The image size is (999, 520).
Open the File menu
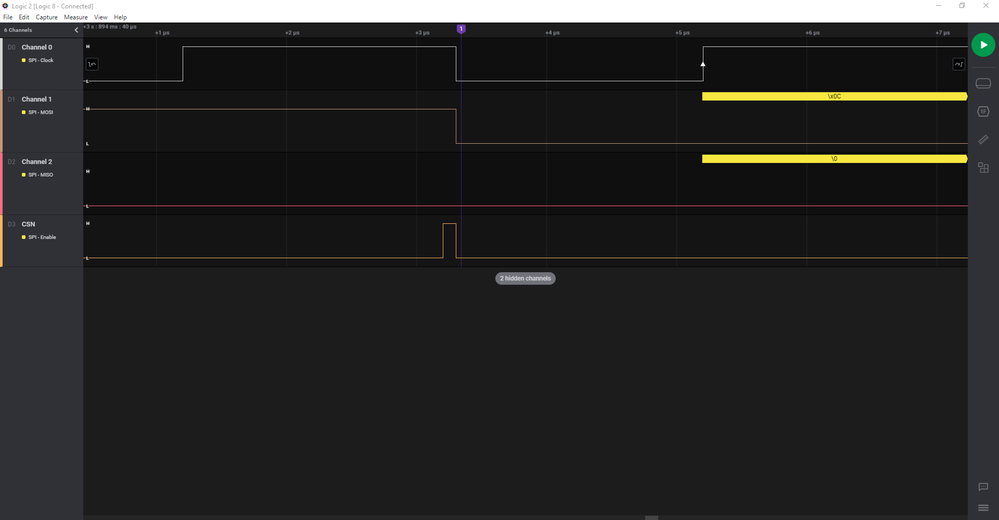(8, 17)
